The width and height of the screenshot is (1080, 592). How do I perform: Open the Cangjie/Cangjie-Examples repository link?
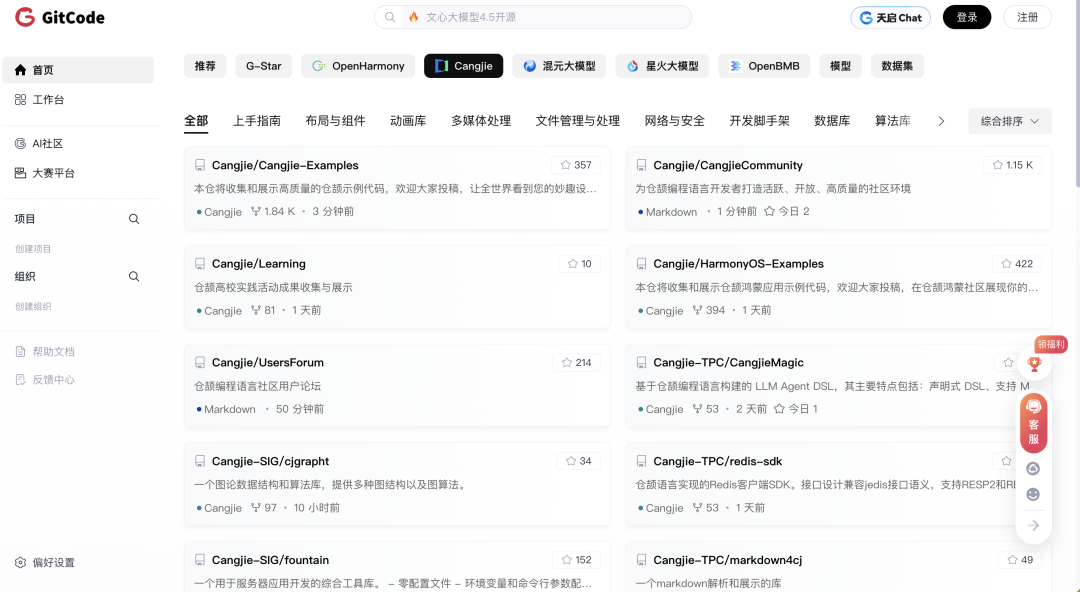[x=285, y=165]
